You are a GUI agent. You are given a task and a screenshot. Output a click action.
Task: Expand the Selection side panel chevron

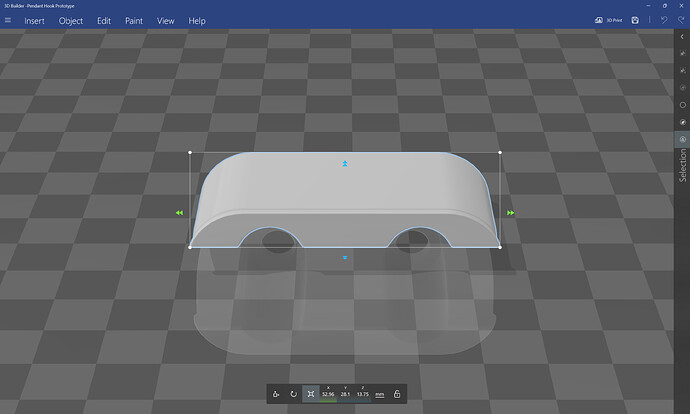pos(682,37)
